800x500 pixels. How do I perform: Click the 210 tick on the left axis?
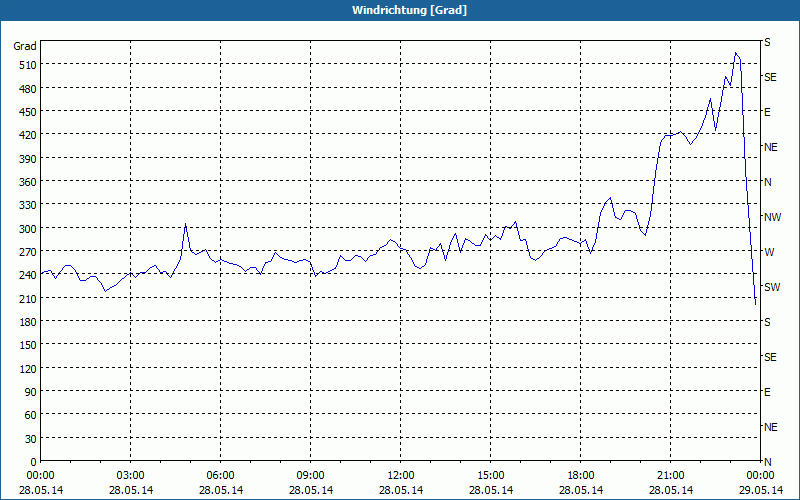pos(28,298)
